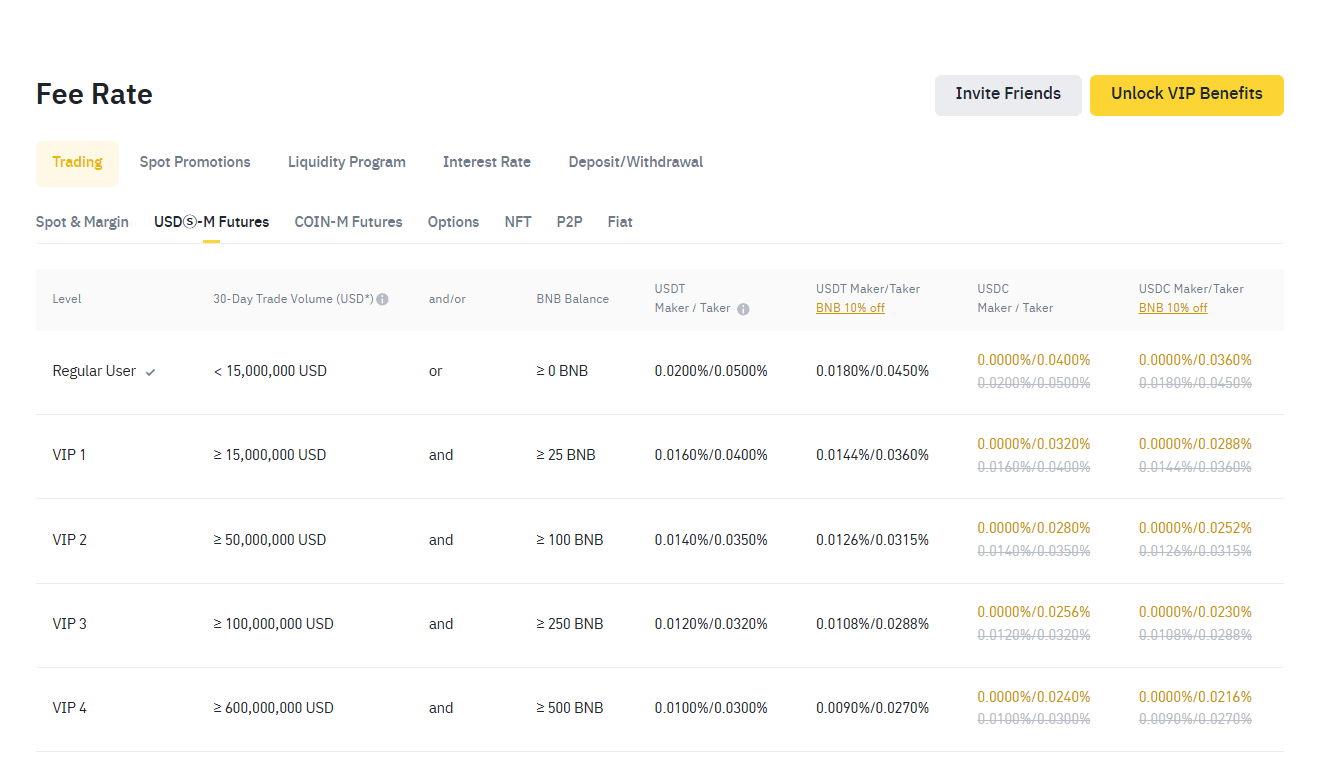Click checkmark icon next to Regular User
The height and width of the screenshot is (767, 1339).
[151, 372]
